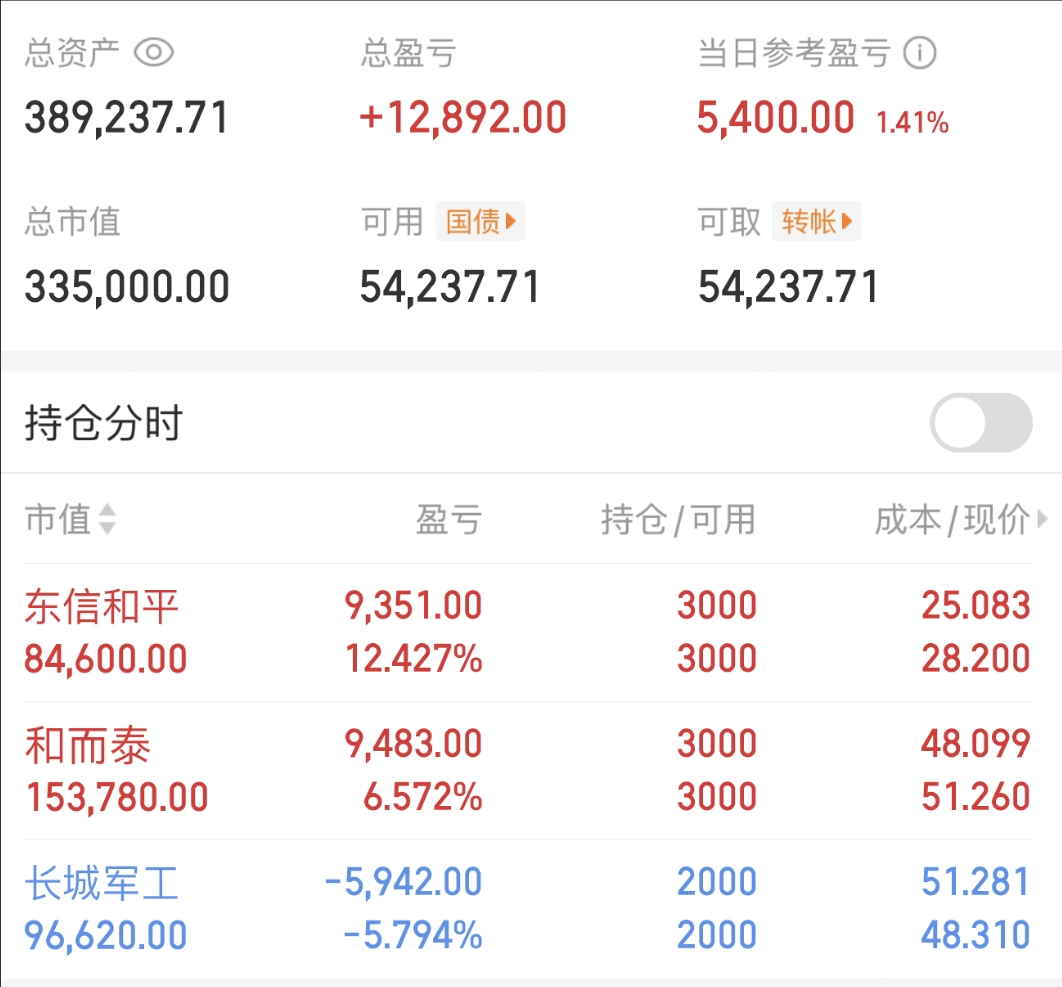
Task: Tap 长城军工 loss amount -5,942.00
Action: coord(403,882)
